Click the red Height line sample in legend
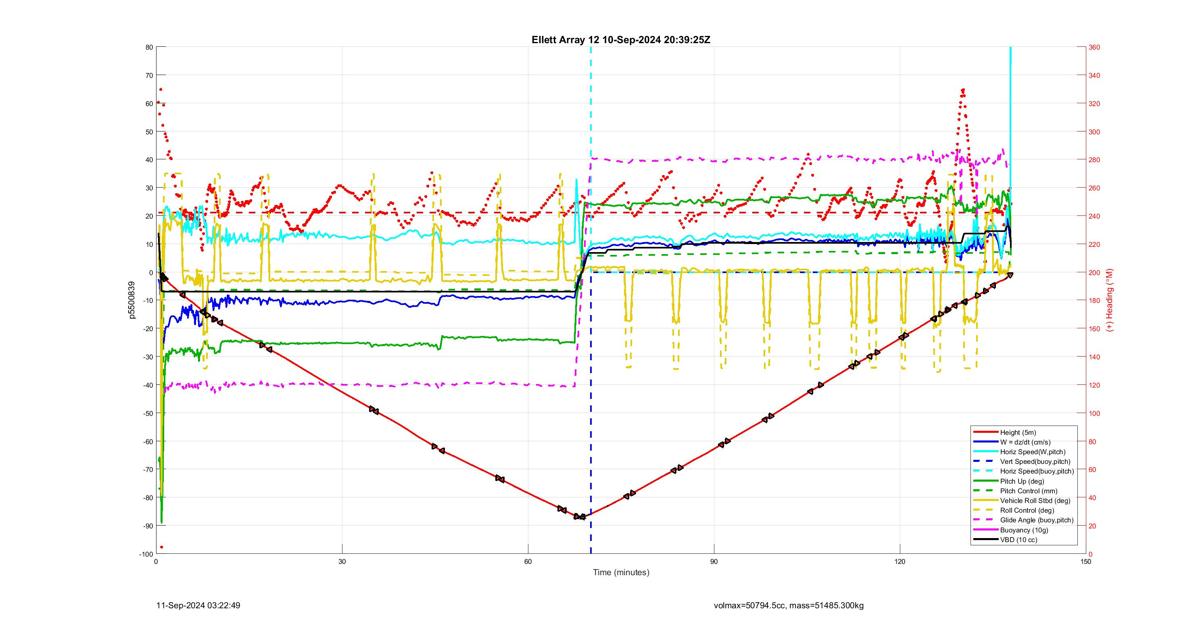This screenshot has height=622, width=1200. (x=986, y=432)
